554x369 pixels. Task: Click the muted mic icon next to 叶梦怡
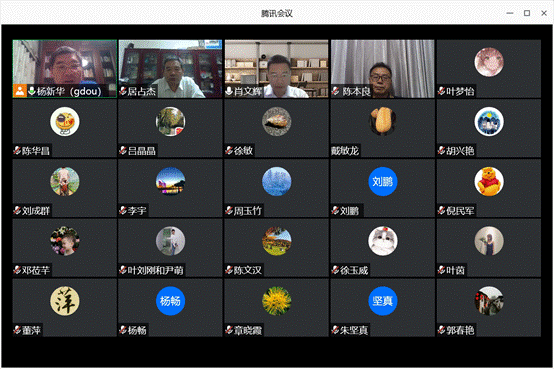441,91
